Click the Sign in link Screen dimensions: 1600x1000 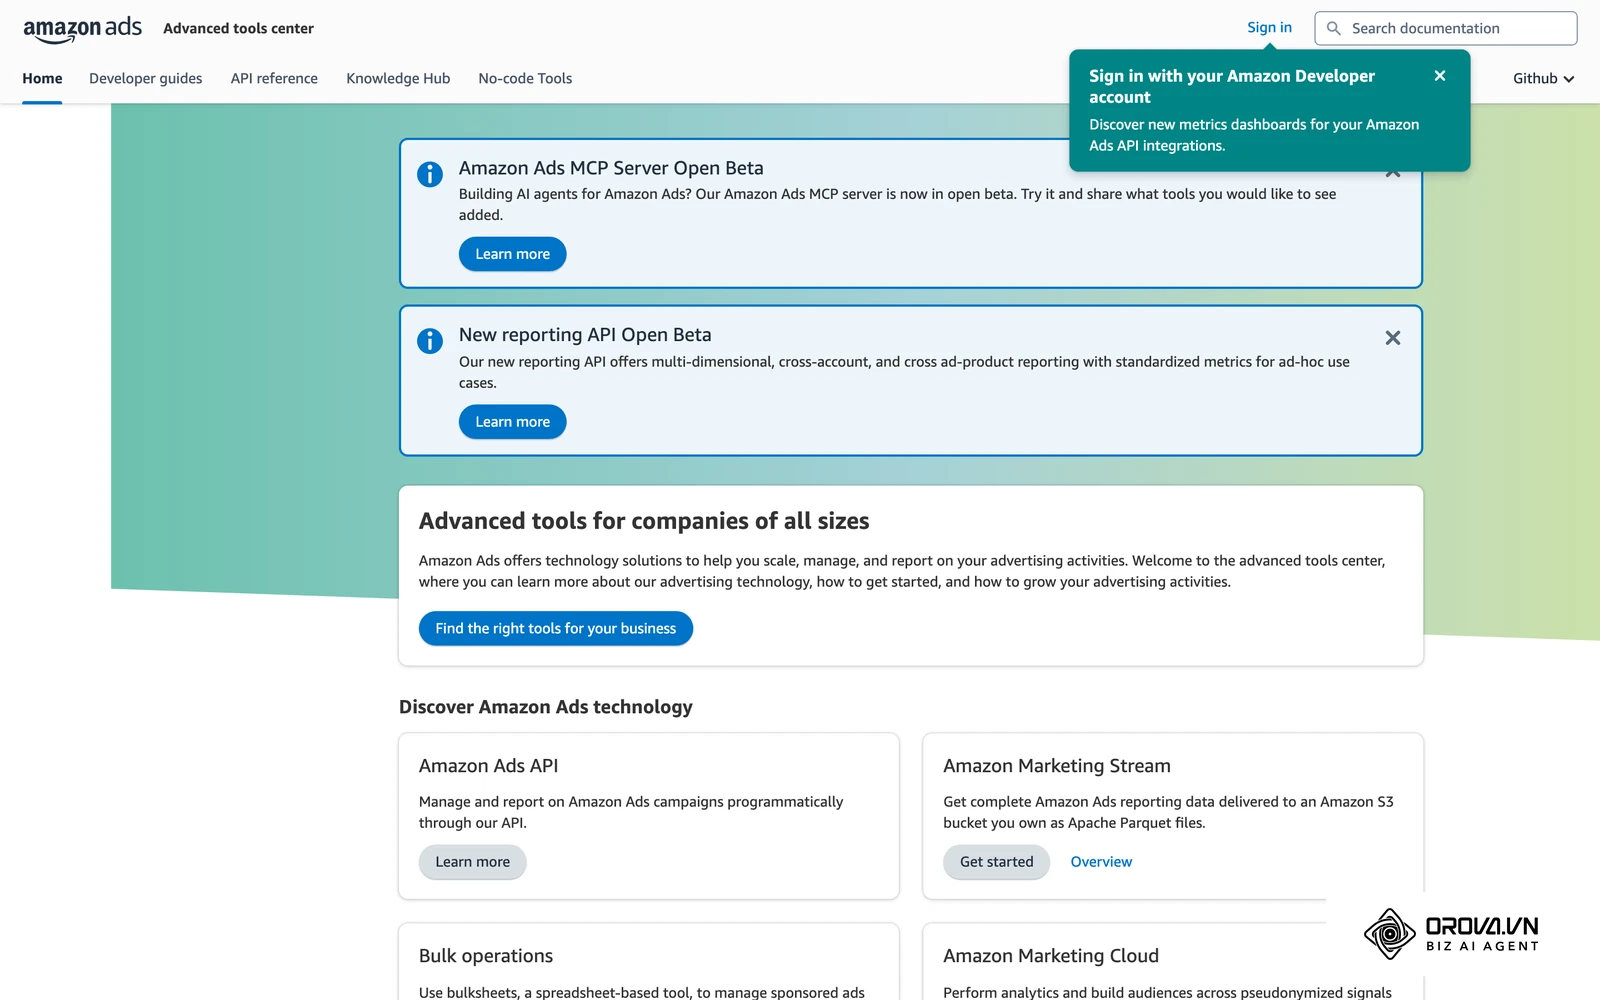click(x=1269, y=27)
